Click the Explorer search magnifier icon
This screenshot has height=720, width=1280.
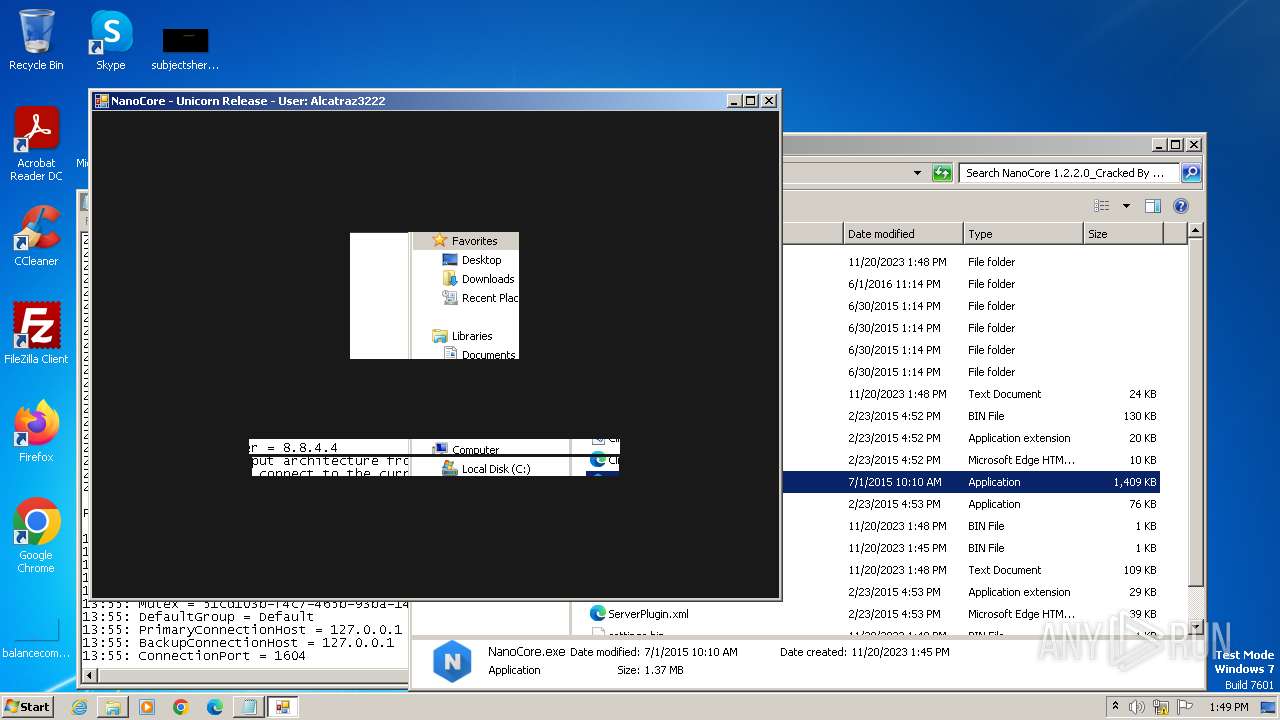pos(1190,173)
